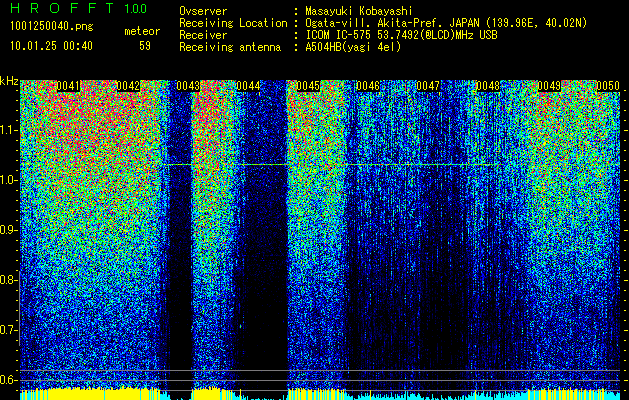Image resolution: width=629 pixels, height=400 pixels.
Task: Click the 0043 time marker
Action: (x=188, y=86)
